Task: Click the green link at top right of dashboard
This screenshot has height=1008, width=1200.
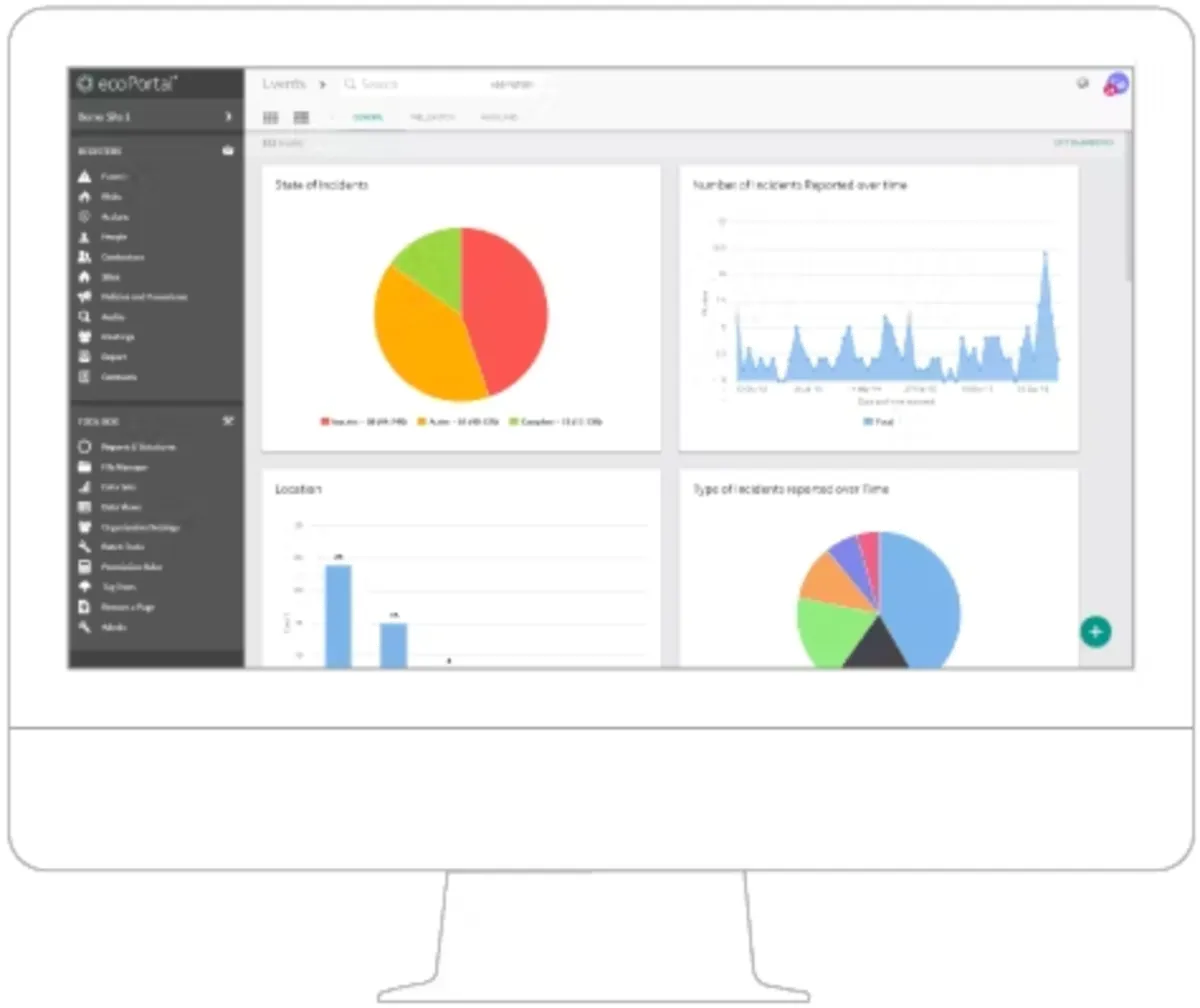Action: click(x=1083, y=143)
